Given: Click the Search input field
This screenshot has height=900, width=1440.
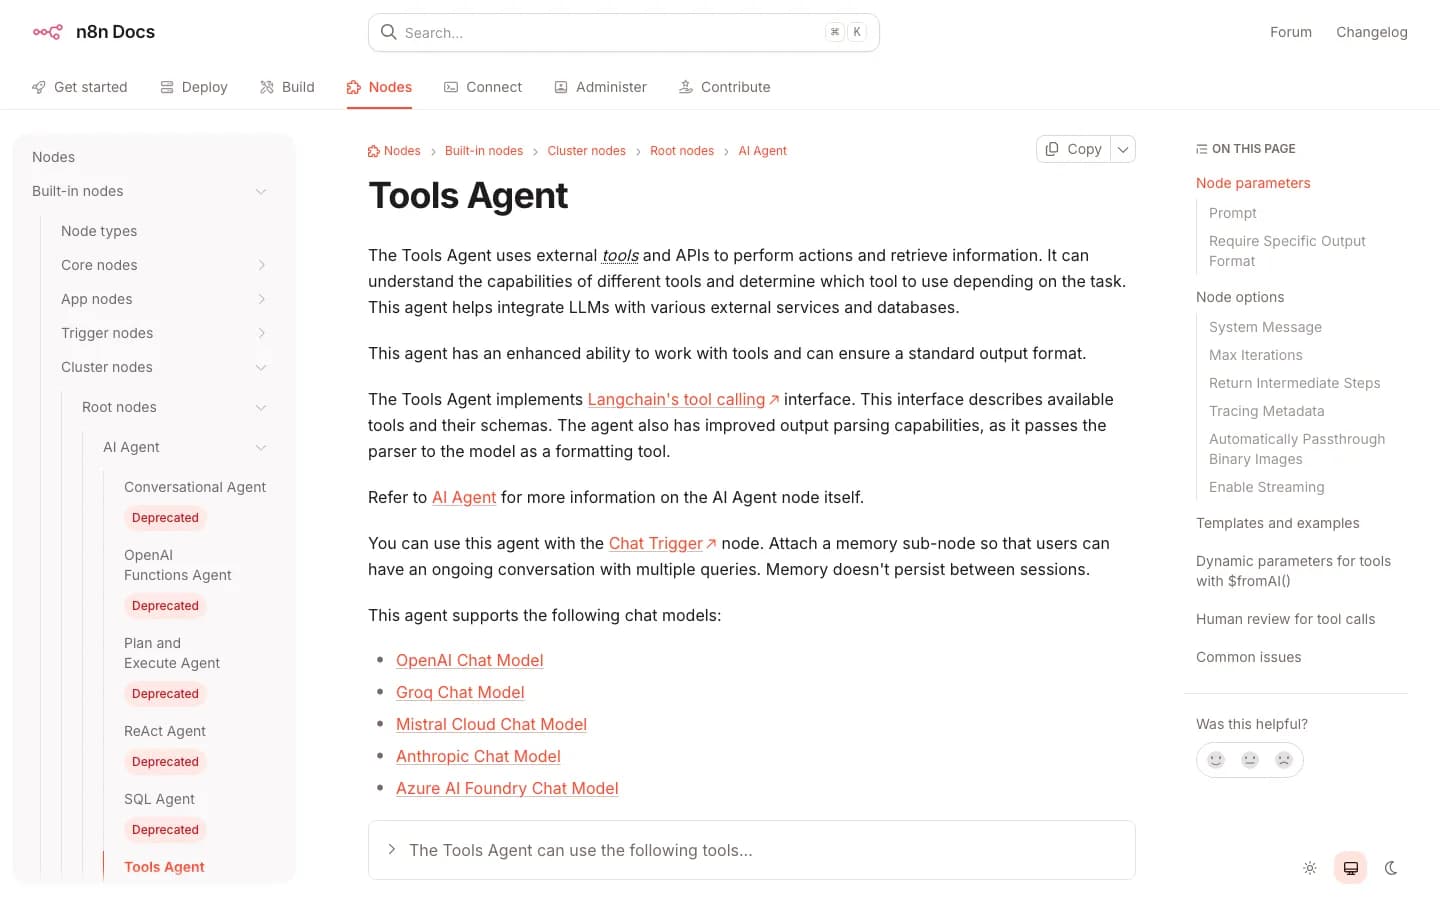Looking at the screenshot, I should click(x=624, y=32).
